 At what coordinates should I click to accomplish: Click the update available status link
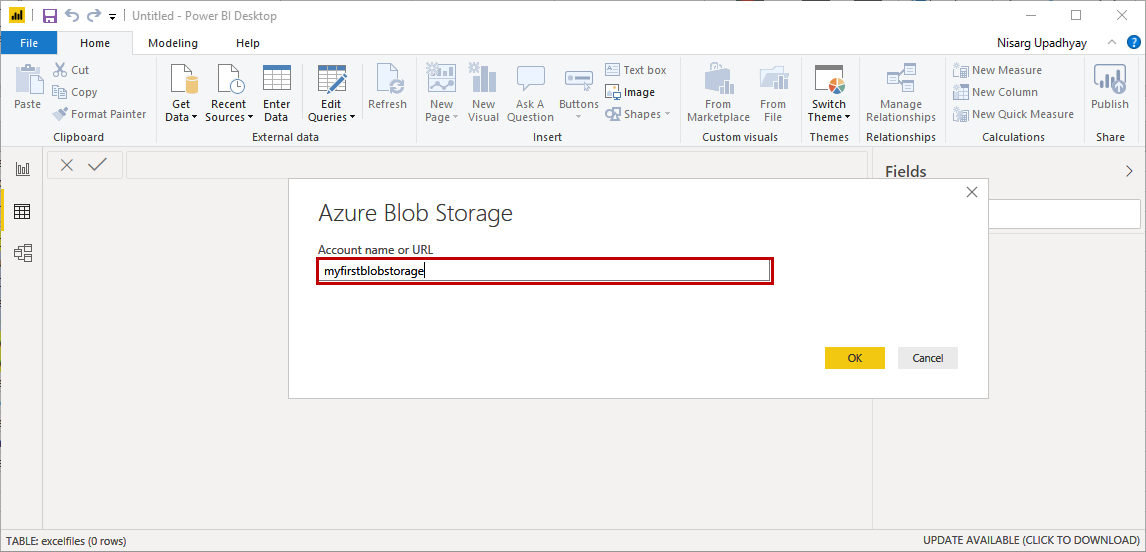pyautogui.click(x=1031, y=540)
